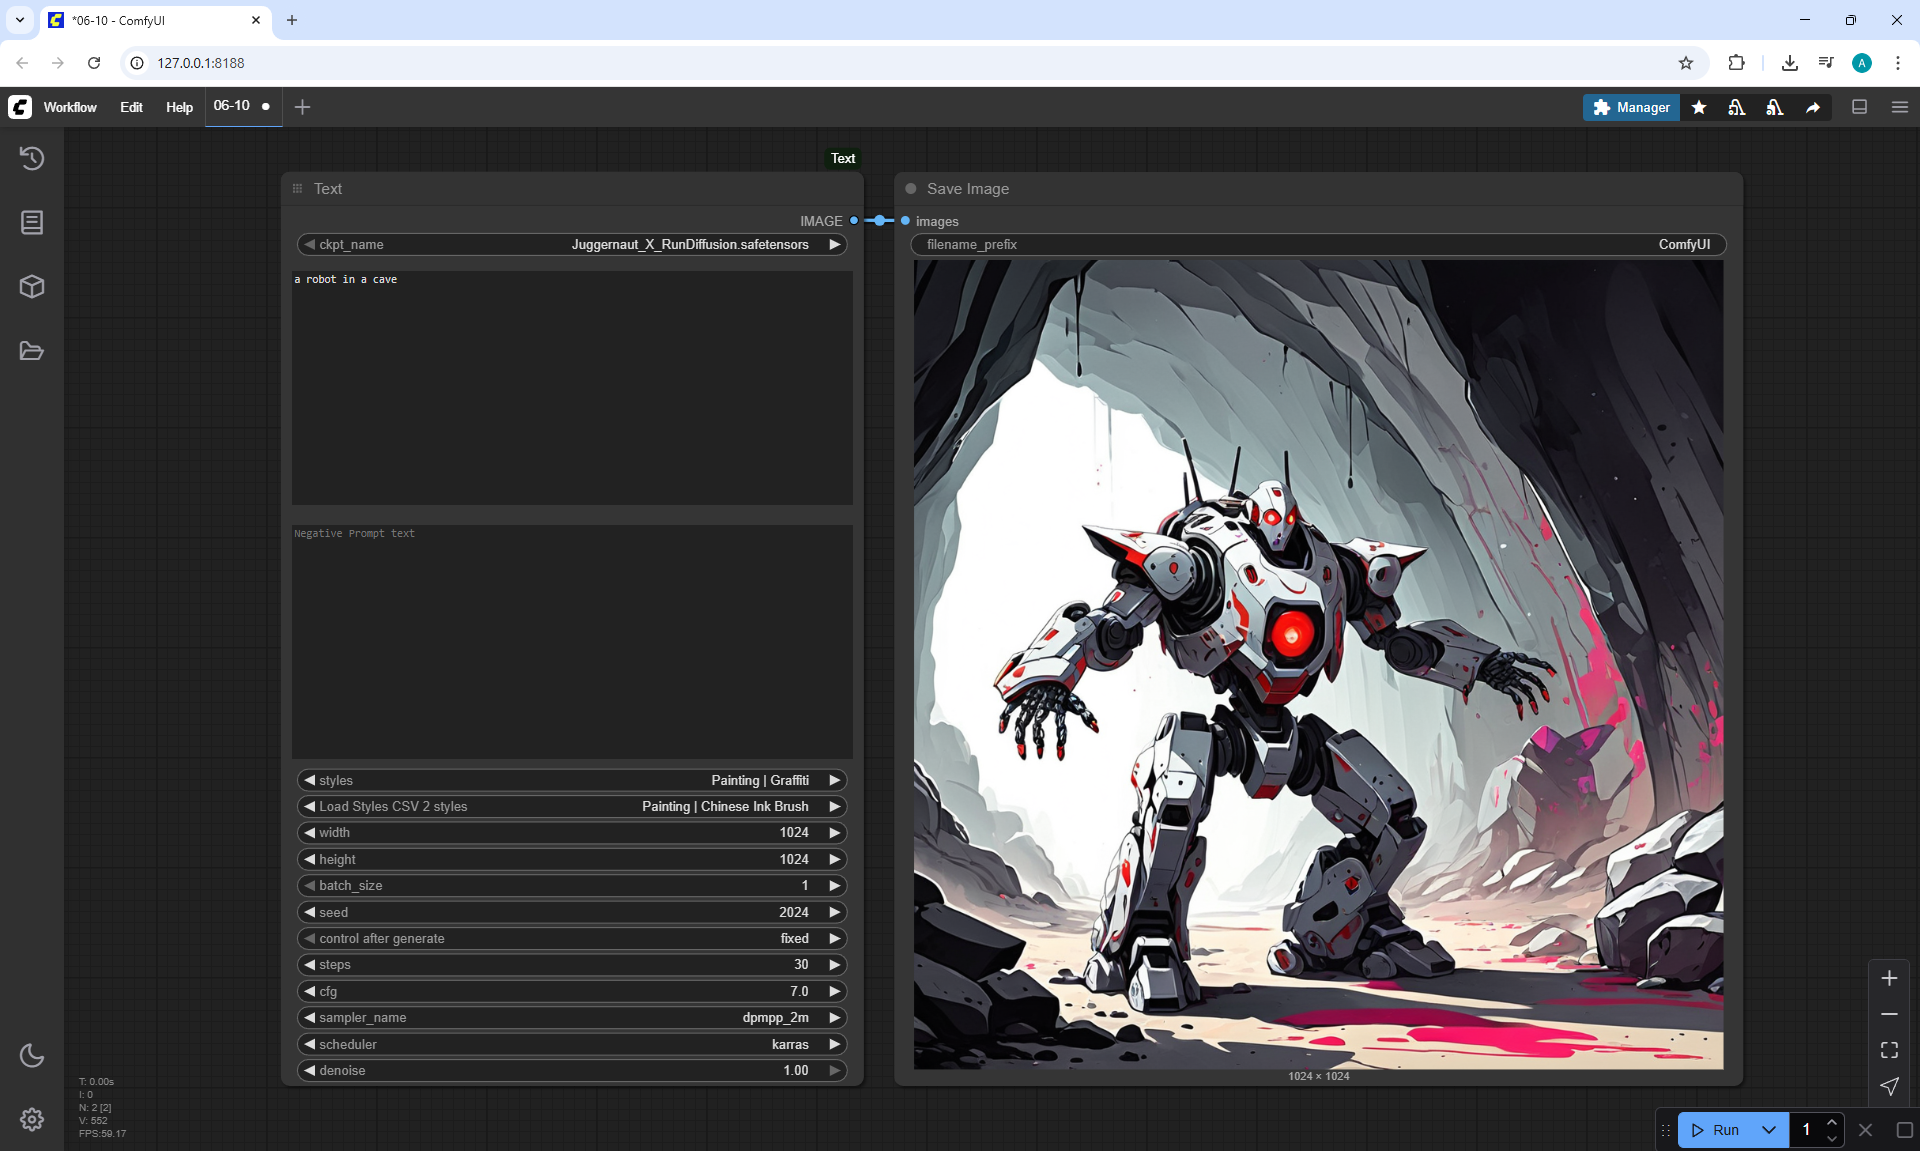Click fit view icon on canvas controls
1920x1151 pixels.
[1889, 1050]
